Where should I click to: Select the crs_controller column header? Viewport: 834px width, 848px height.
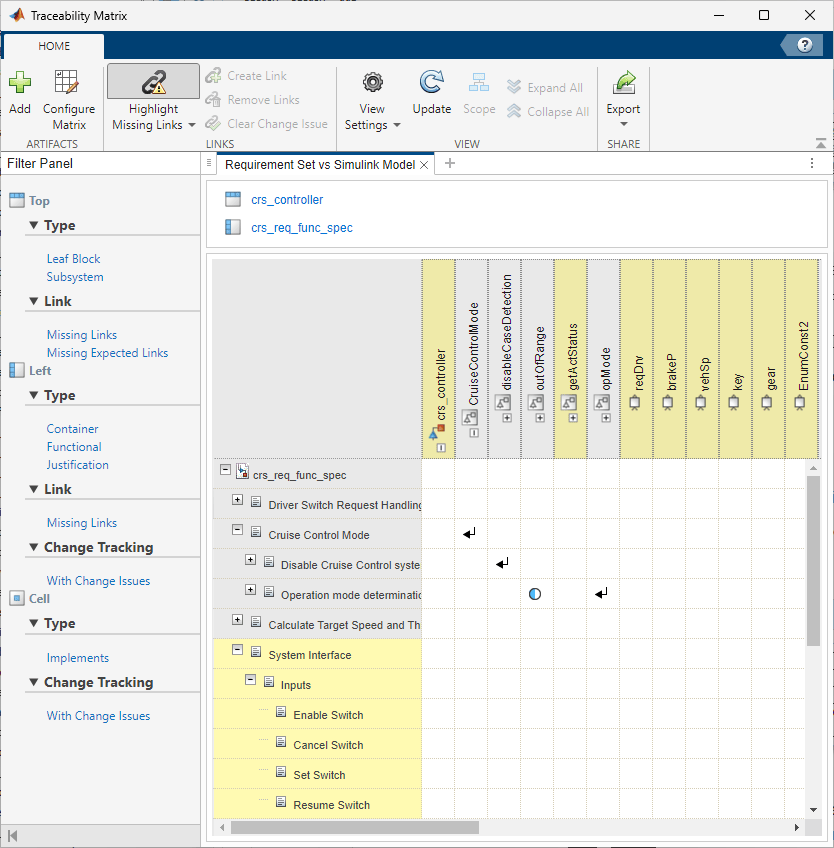439,359
